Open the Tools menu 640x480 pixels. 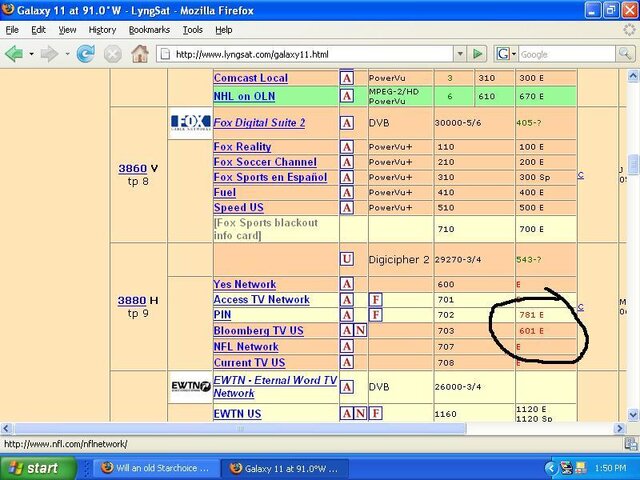tap(192, 30)
